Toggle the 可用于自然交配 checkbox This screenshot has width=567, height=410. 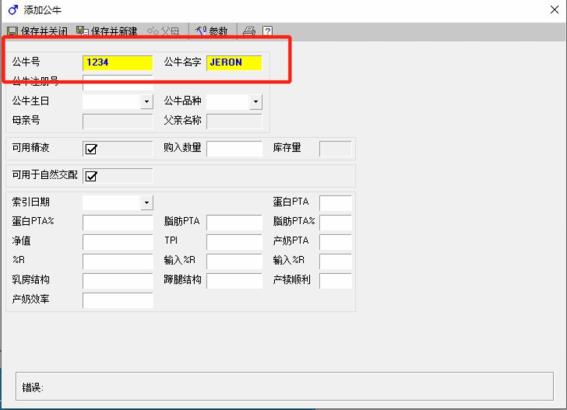(91, 176)
